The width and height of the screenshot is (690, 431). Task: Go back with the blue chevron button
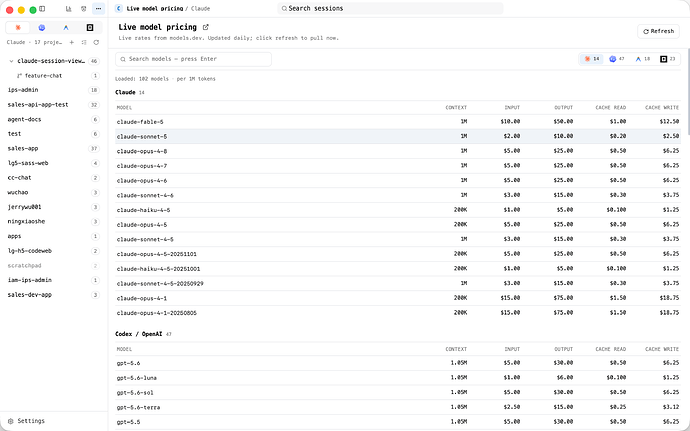[x=118, y=8]
